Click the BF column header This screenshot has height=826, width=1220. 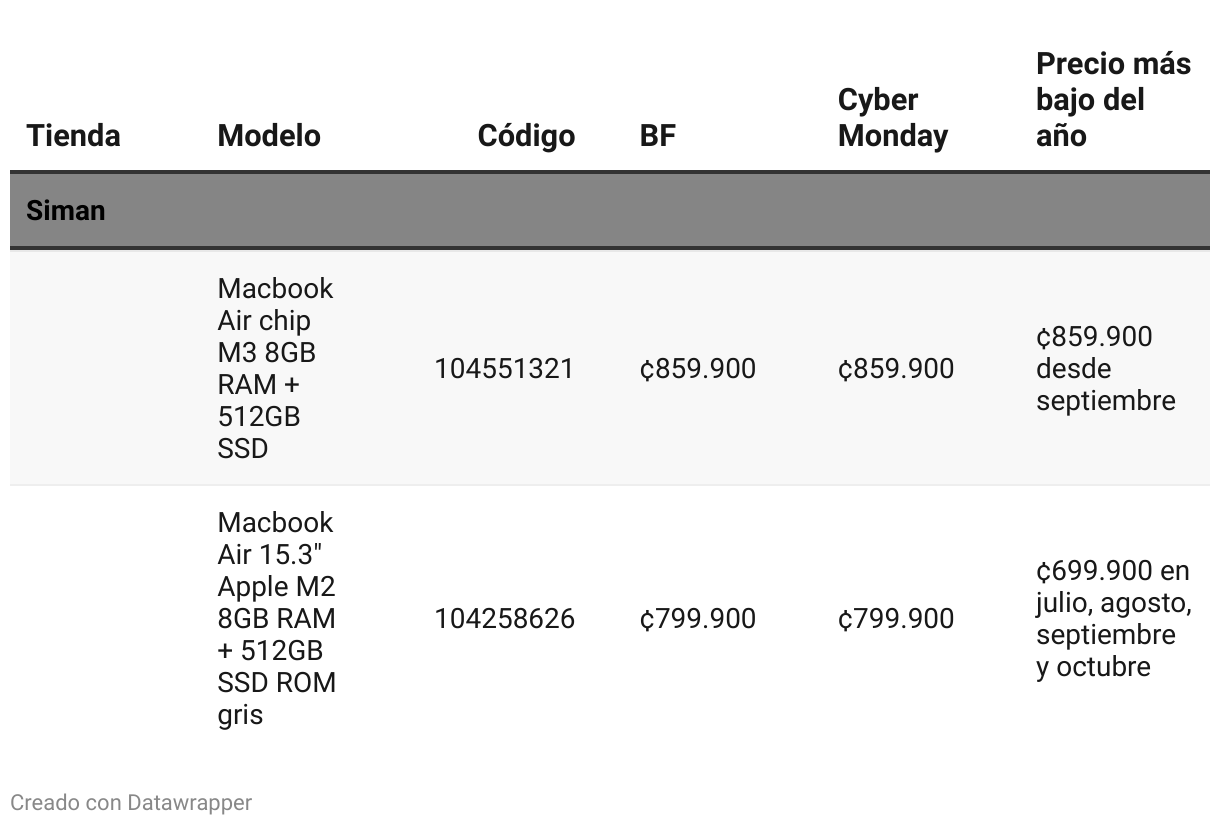(657, 136)
